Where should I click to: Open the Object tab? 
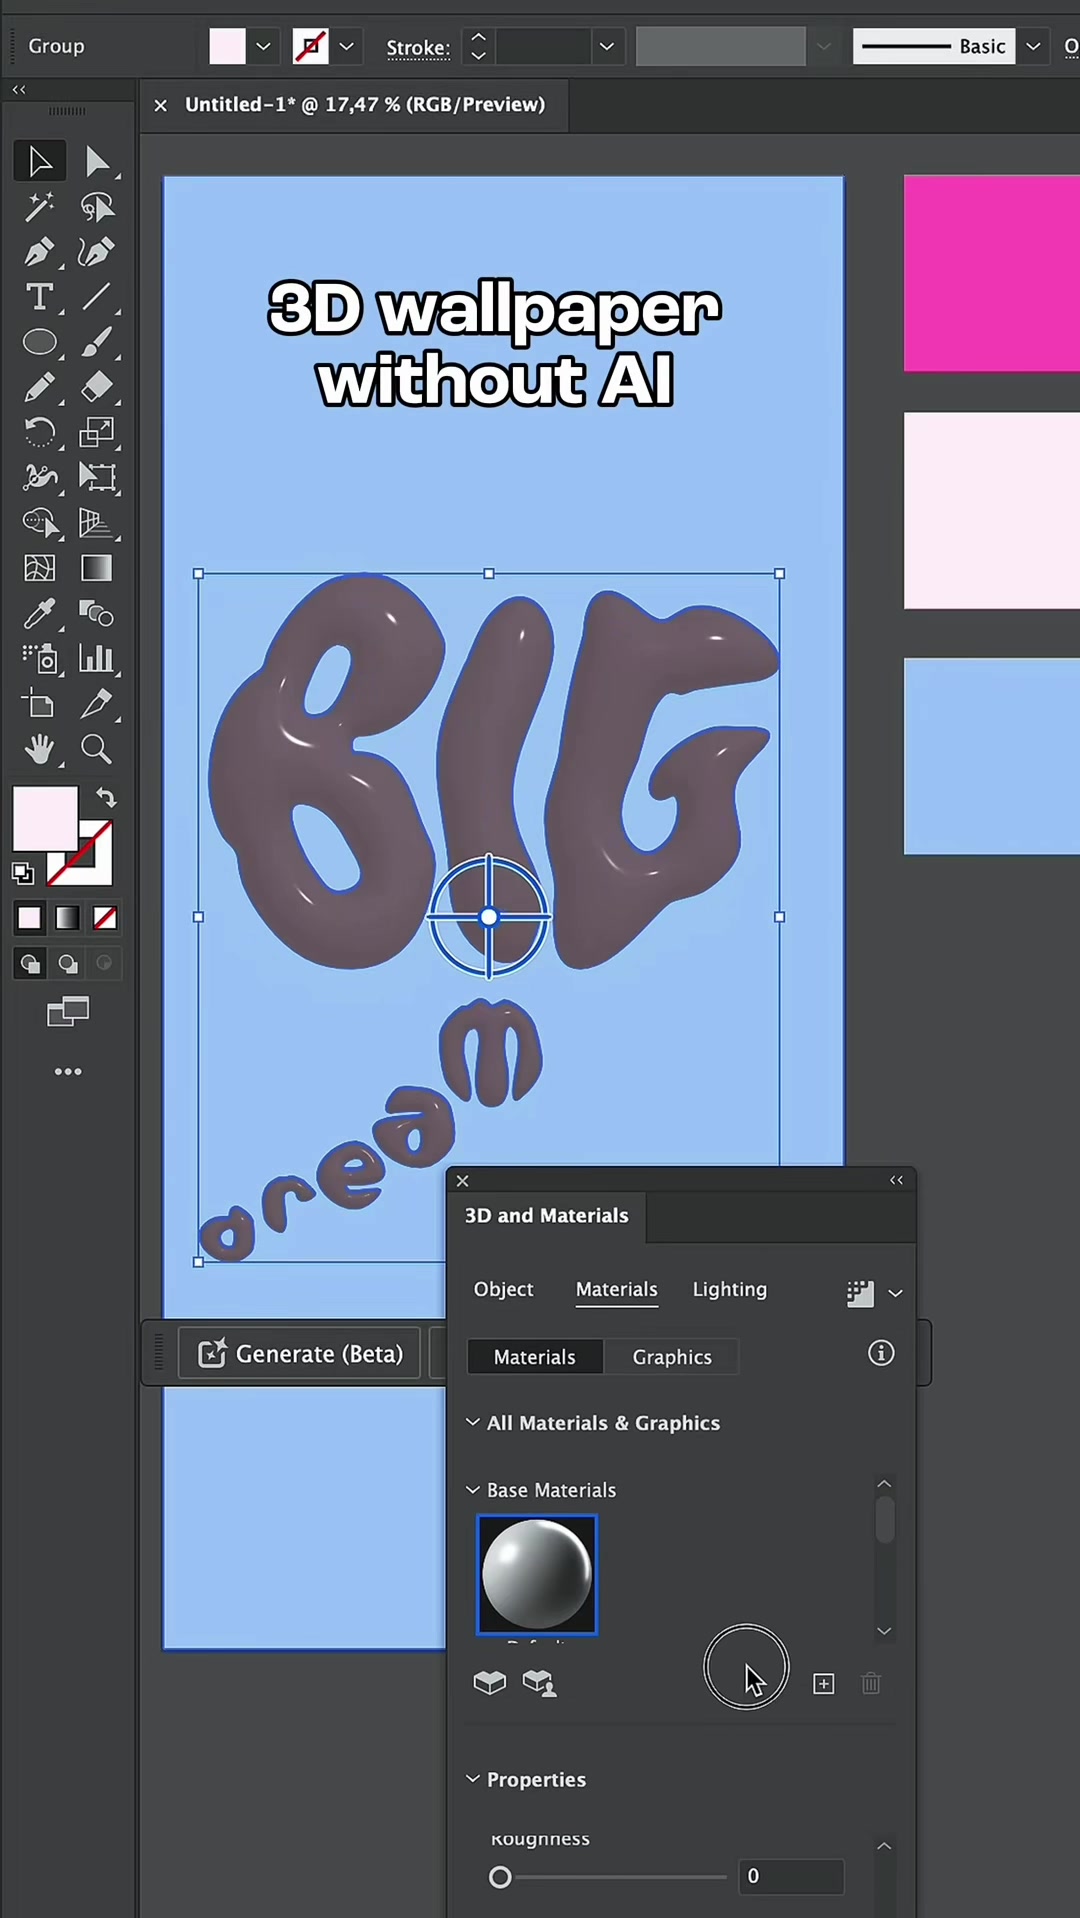[x=504, y=1289]
